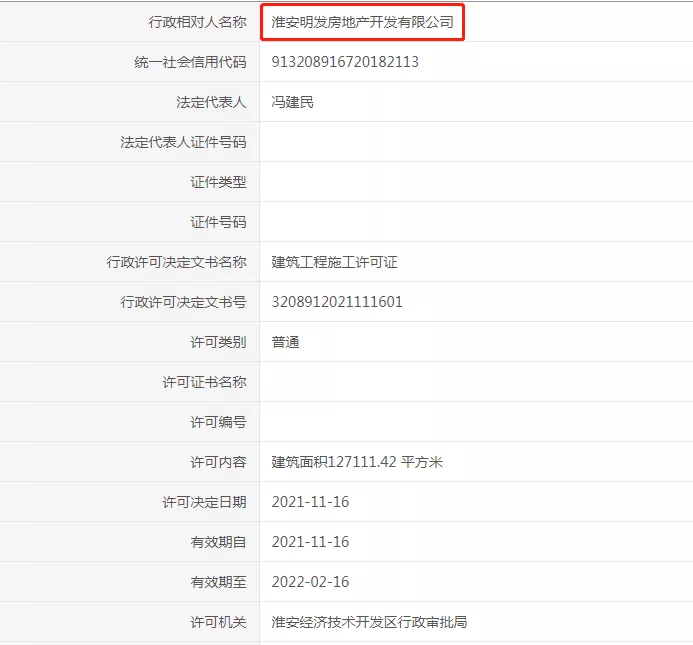
Task: Click the label 许可决定日期
Action: pos(204,502)
